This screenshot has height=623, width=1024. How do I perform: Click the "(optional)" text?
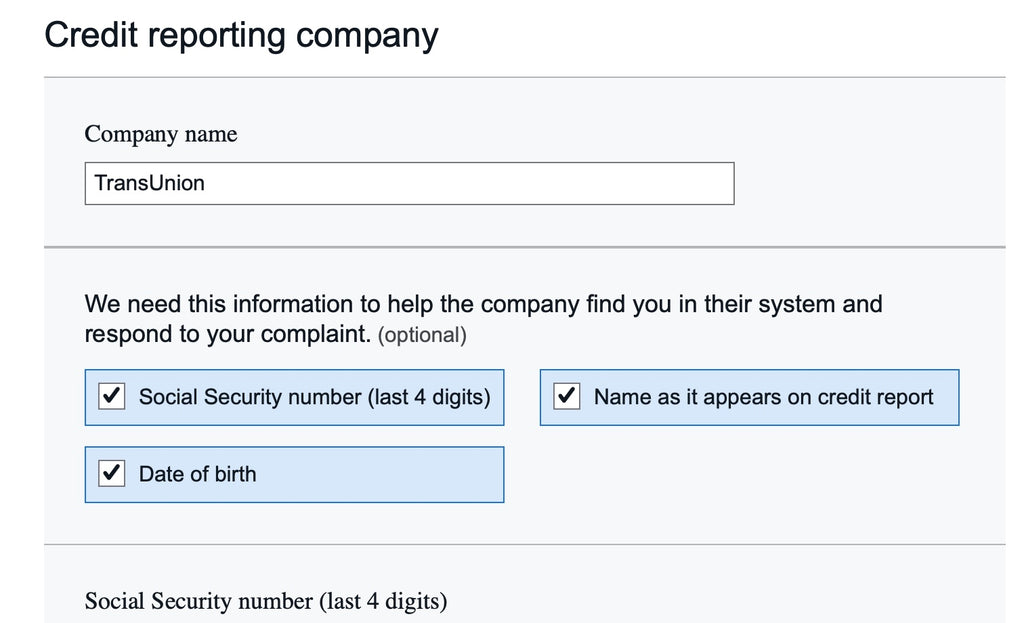422,335
